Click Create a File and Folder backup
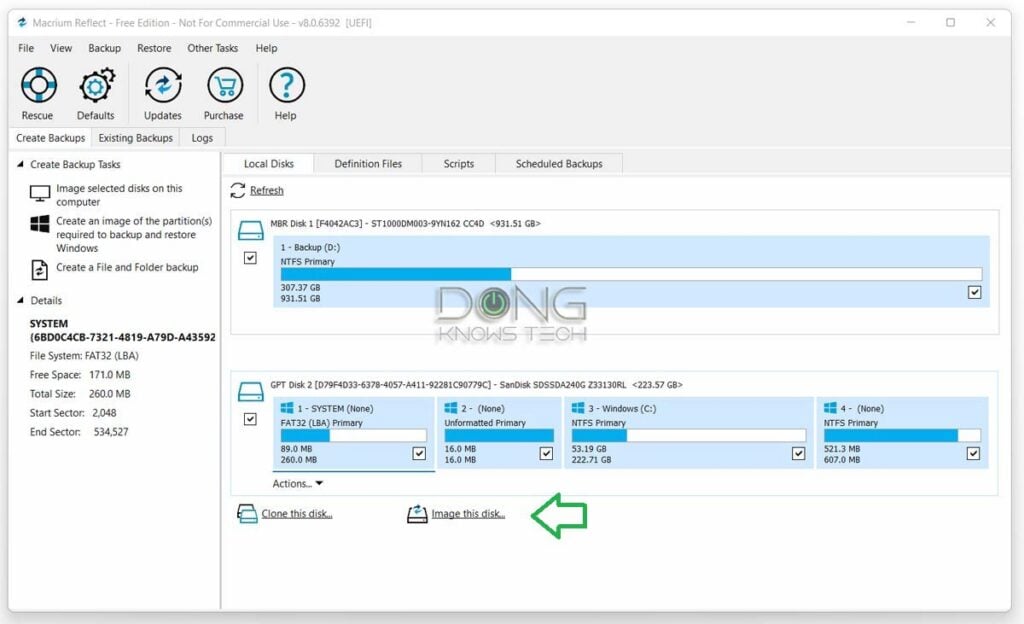This screenshot has width=1024, height=624. click(x=127, y=267)
